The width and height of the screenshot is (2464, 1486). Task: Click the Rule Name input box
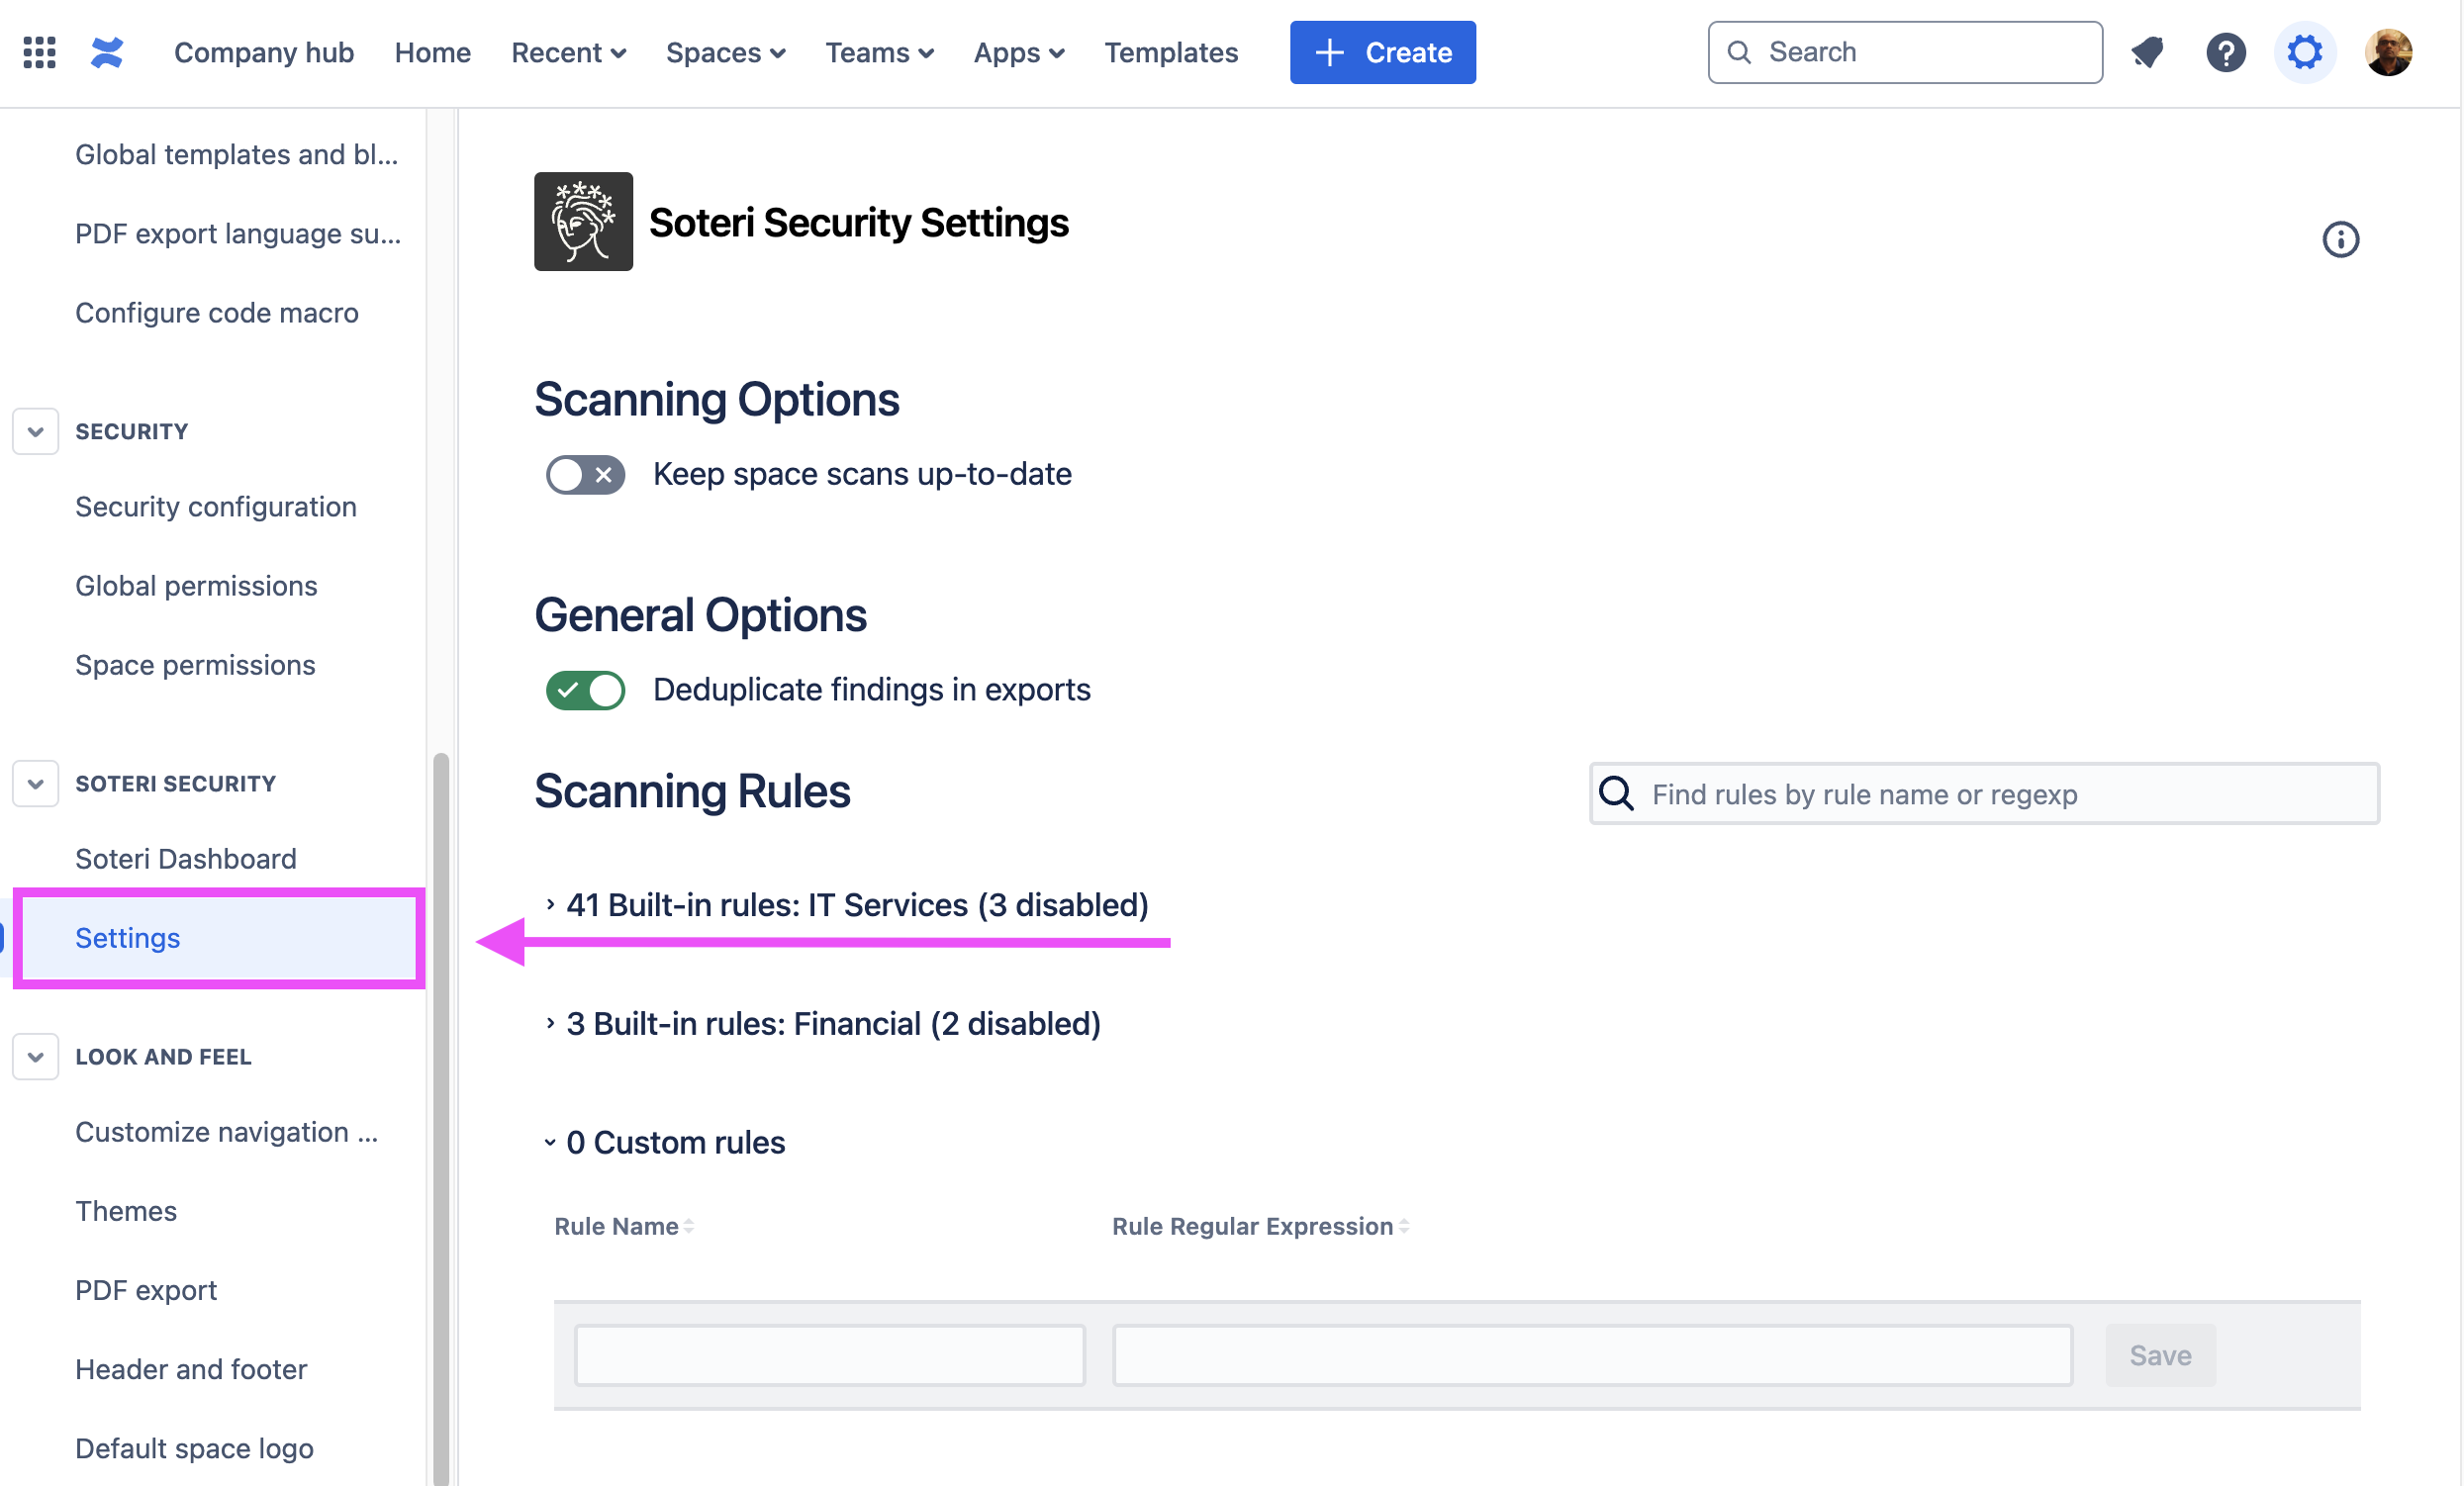(x=829, y=1355)
